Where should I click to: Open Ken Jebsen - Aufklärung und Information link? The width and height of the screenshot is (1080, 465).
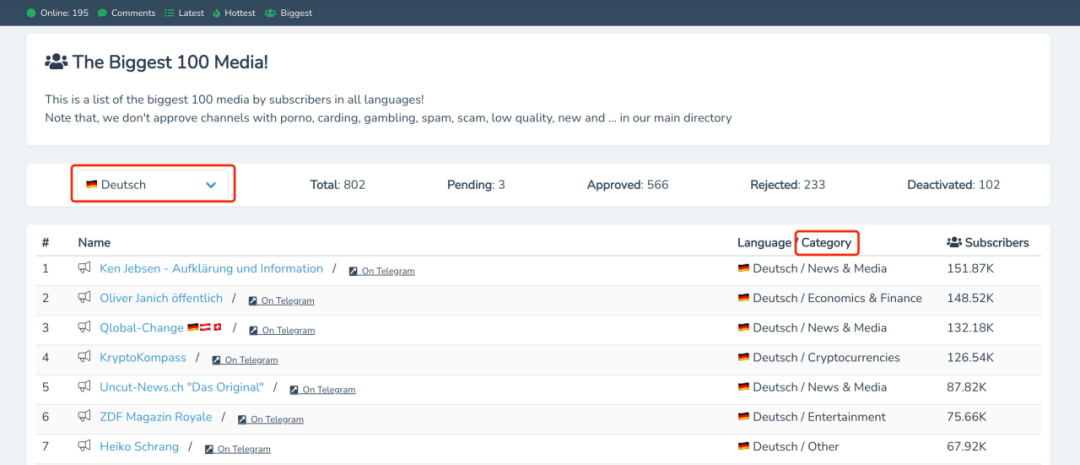coord(211,269)
